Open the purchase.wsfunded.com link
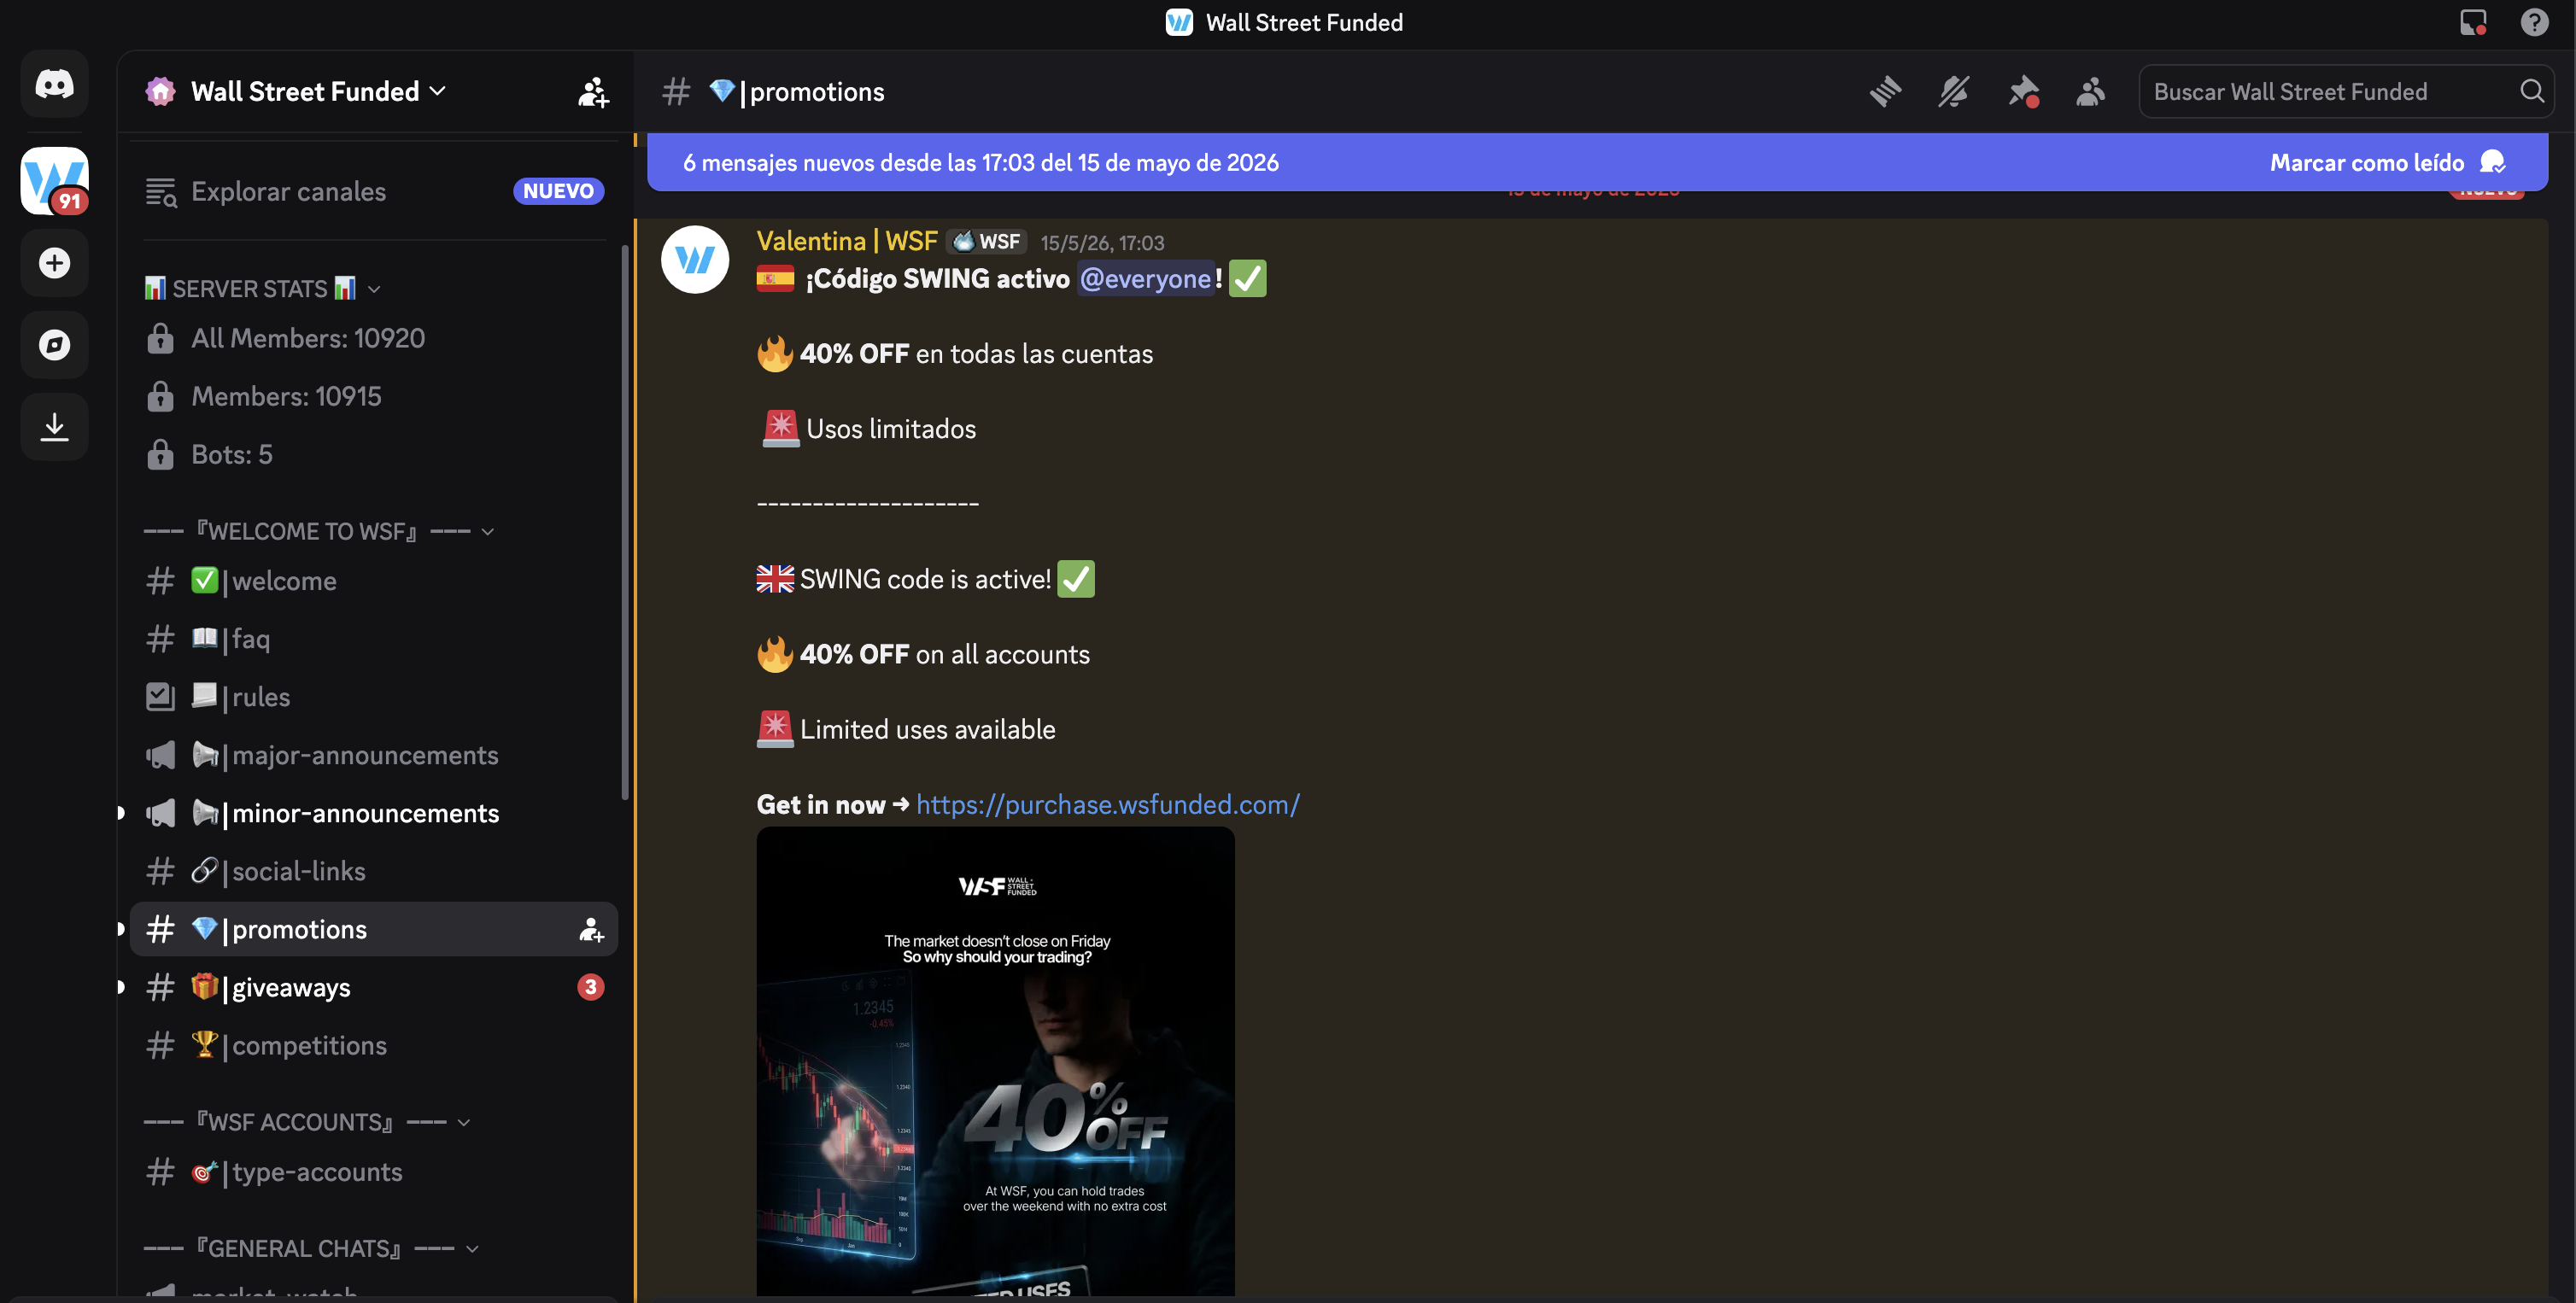This screenshot has height=1303, width=2576. pos(1108,805)
